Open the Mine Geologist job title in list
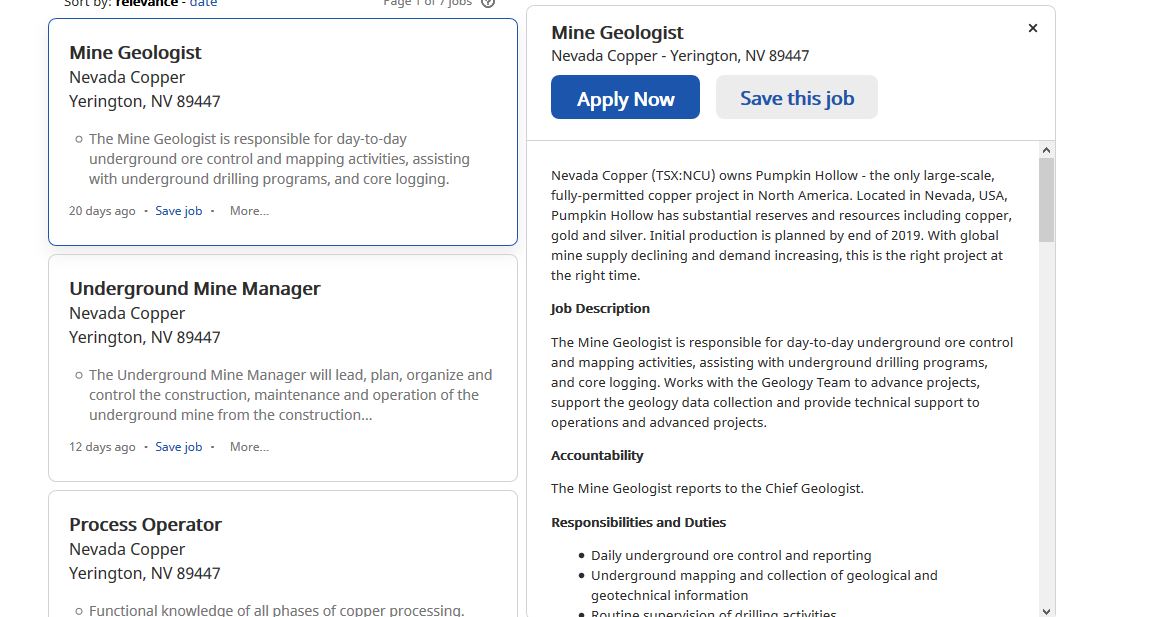The image size is (1165, 617). click(135, 53)
